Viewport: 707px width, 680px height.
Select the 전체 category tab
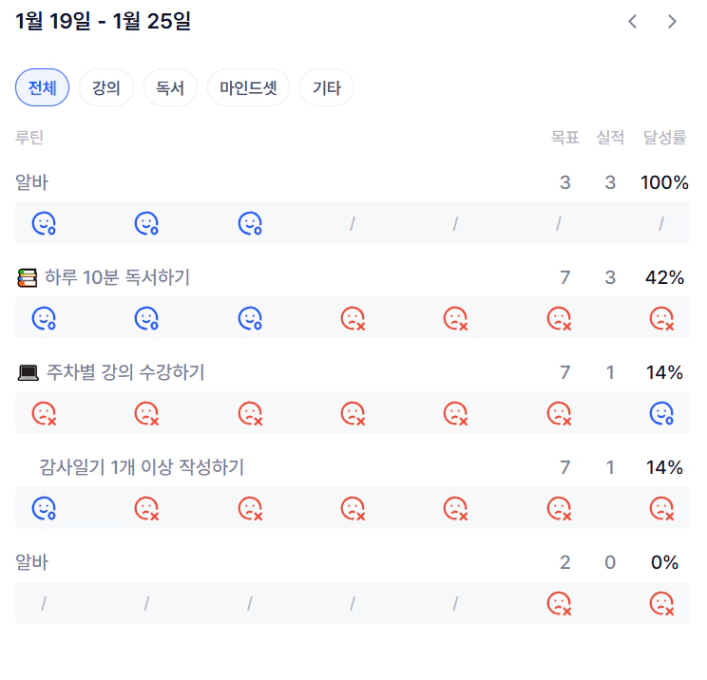tap(42, 88)
